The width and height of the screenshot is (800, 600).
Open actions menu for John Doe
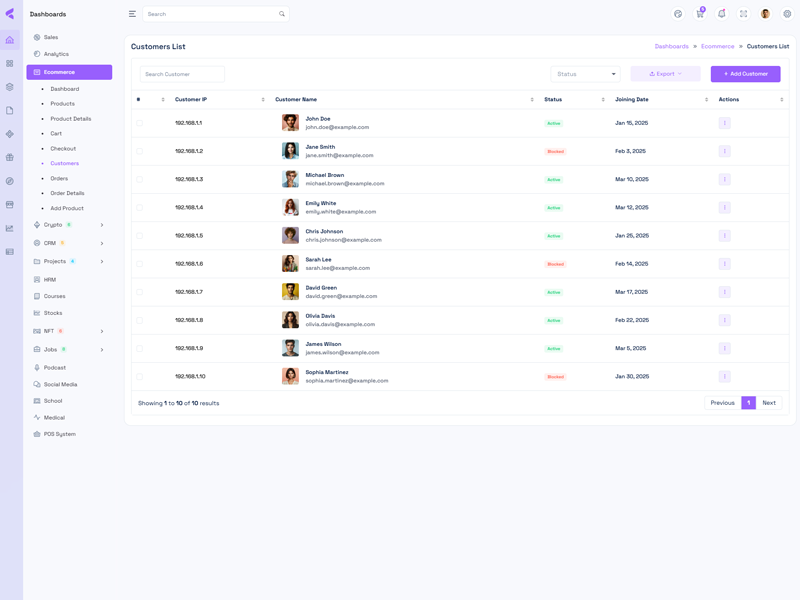724,123
